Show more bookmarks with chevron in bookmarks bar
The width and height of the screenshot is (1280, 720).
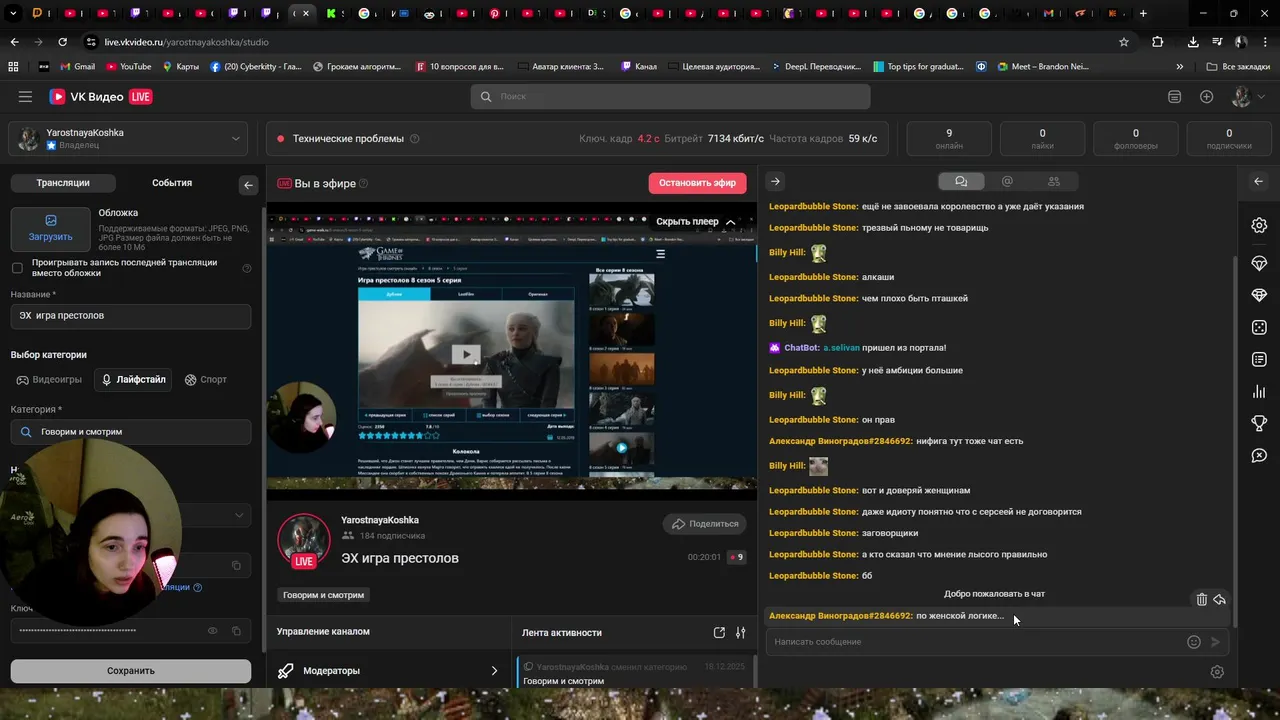[x=1179, y=67]
